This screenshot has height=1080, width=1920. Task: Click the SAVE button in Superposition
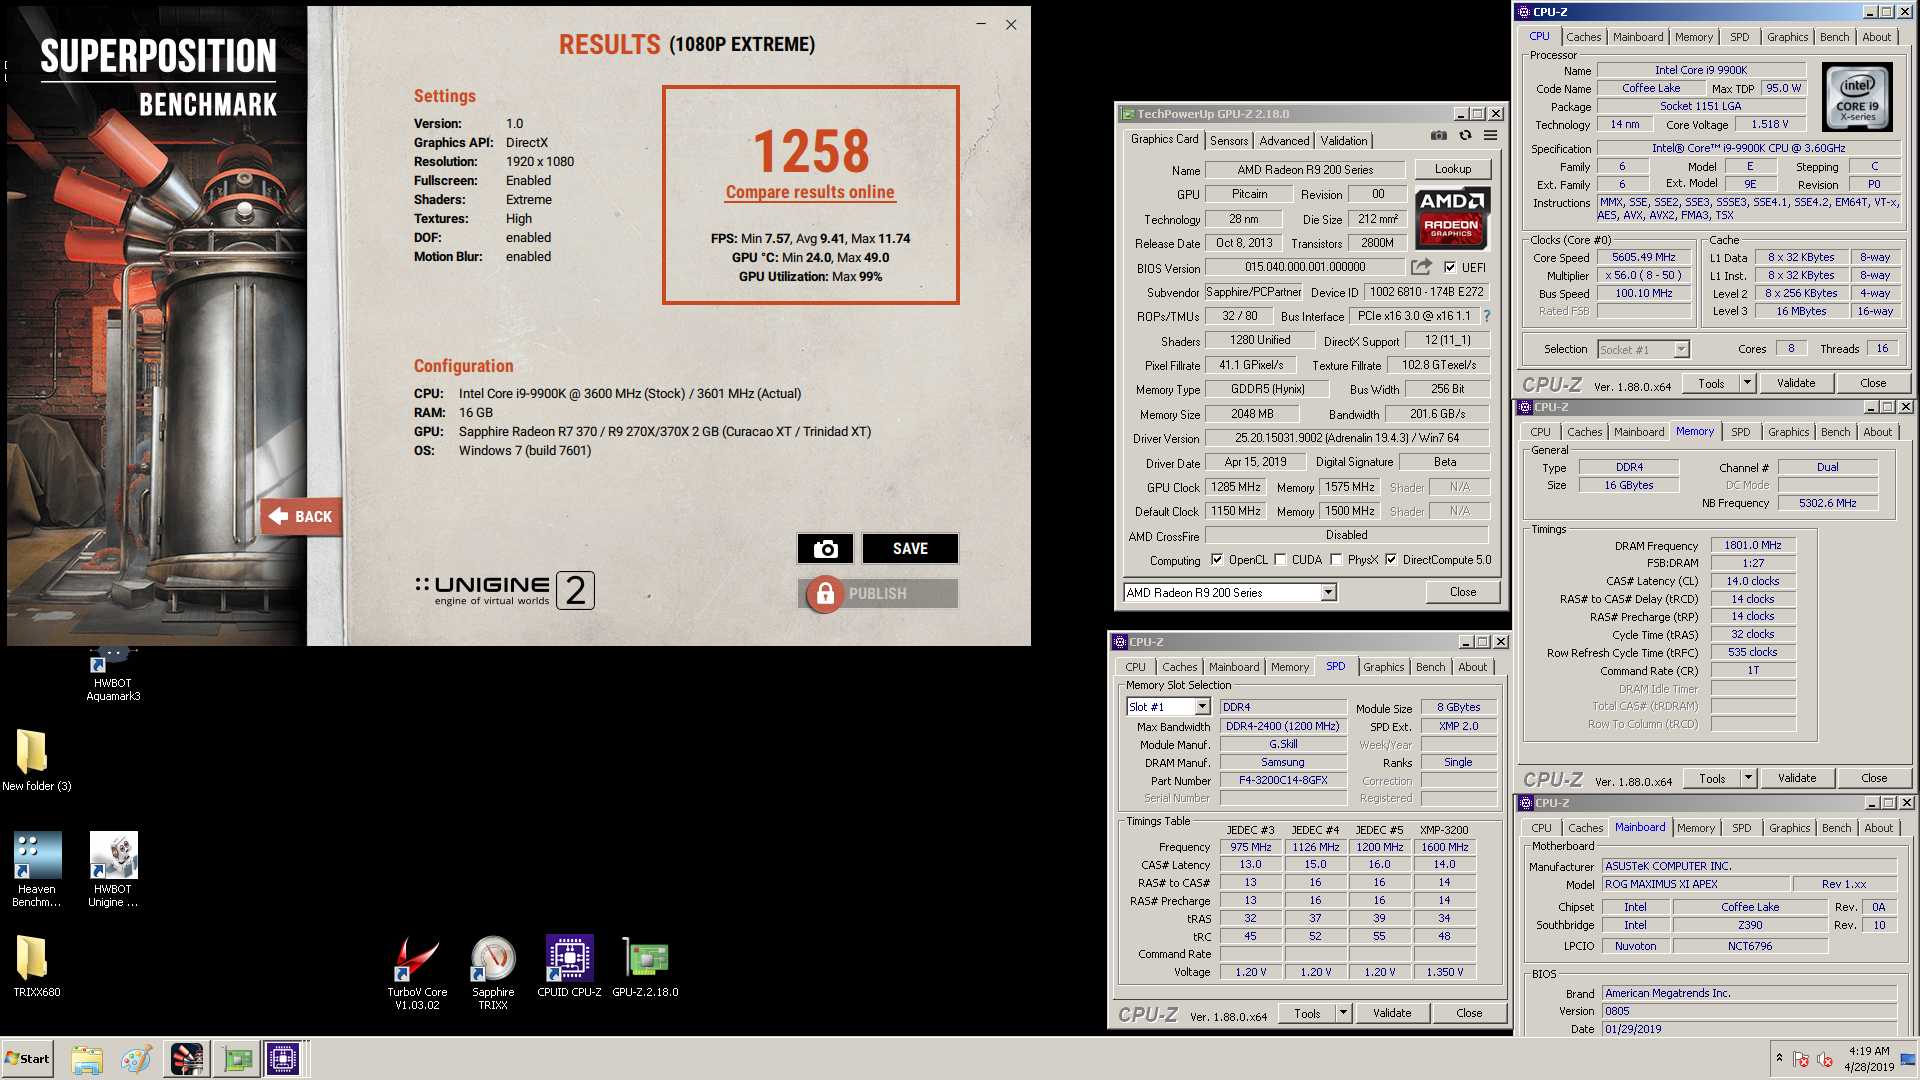tap(910, 548)
